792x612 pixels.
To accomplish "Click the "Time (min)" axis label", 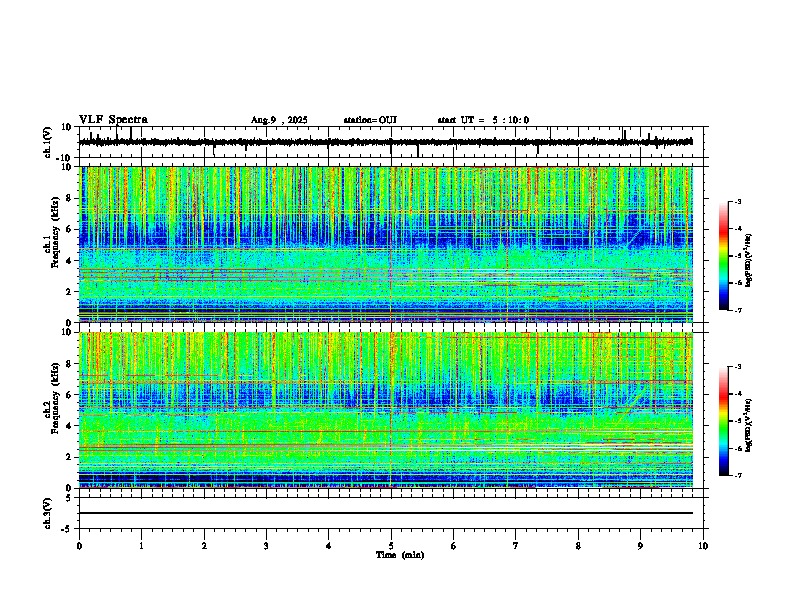I will click(400, 555).
